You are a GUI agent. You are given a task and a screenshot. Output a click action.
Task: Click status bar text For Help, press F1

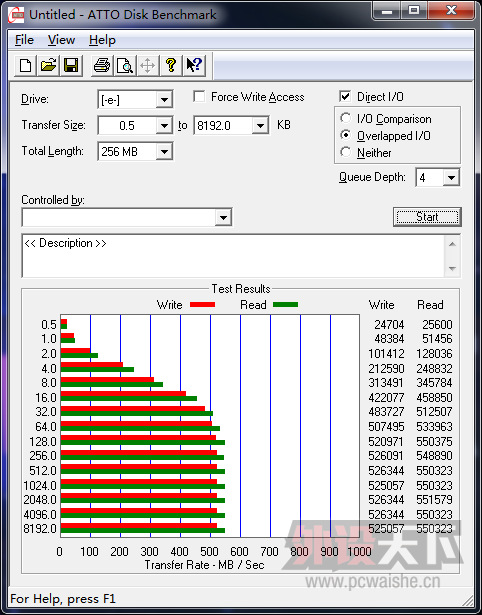[63, 599]
